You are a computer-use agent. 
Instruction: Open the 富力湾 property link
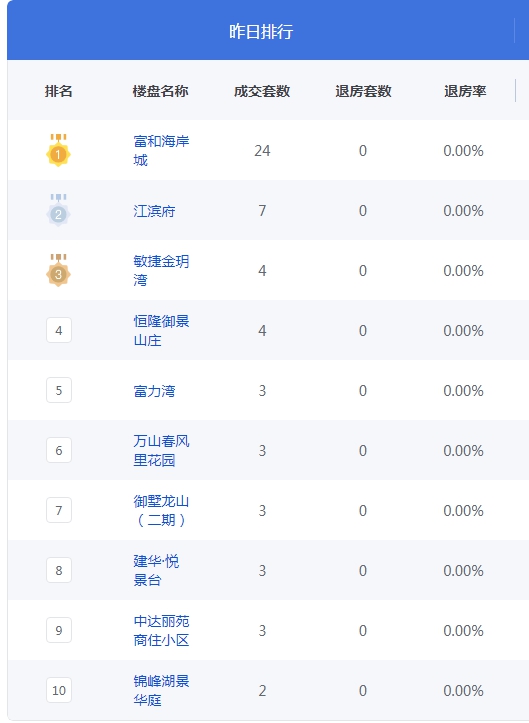(x=155, y=391)
